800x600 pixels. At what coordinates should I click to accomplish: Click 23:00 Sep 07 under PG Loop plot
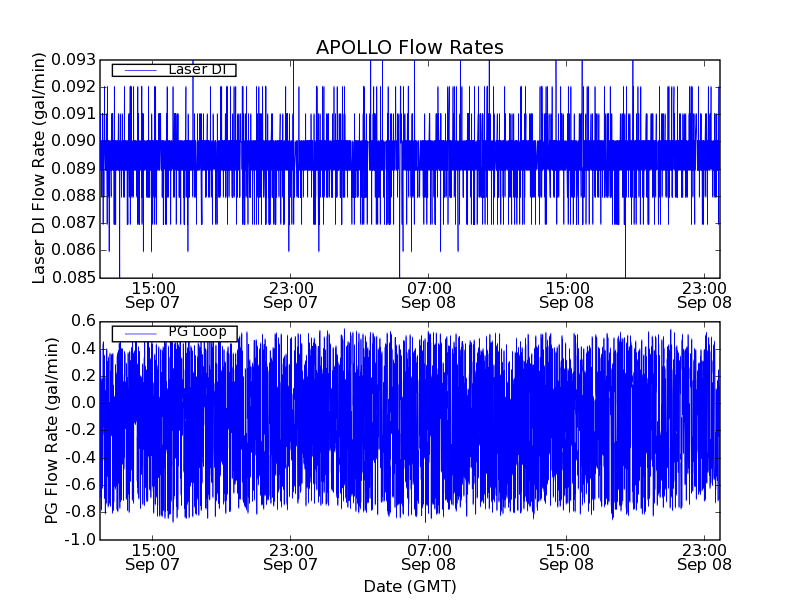tap(290, 558)
